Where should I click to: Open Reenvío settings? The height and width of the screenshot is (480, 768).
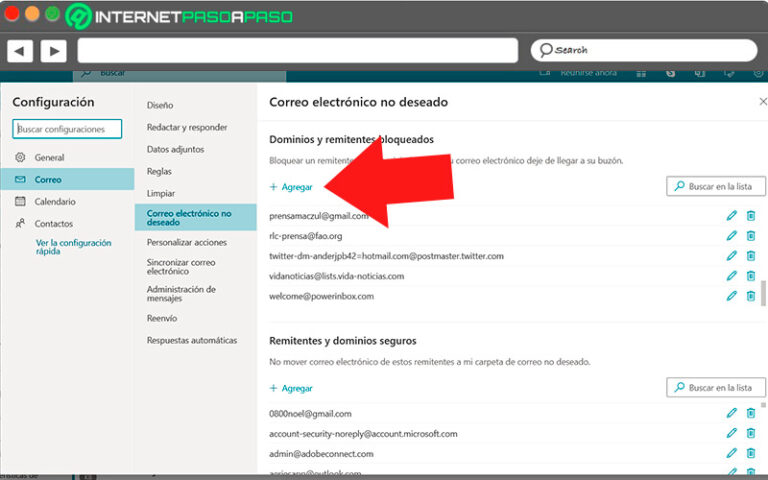[x=162, y=318]
